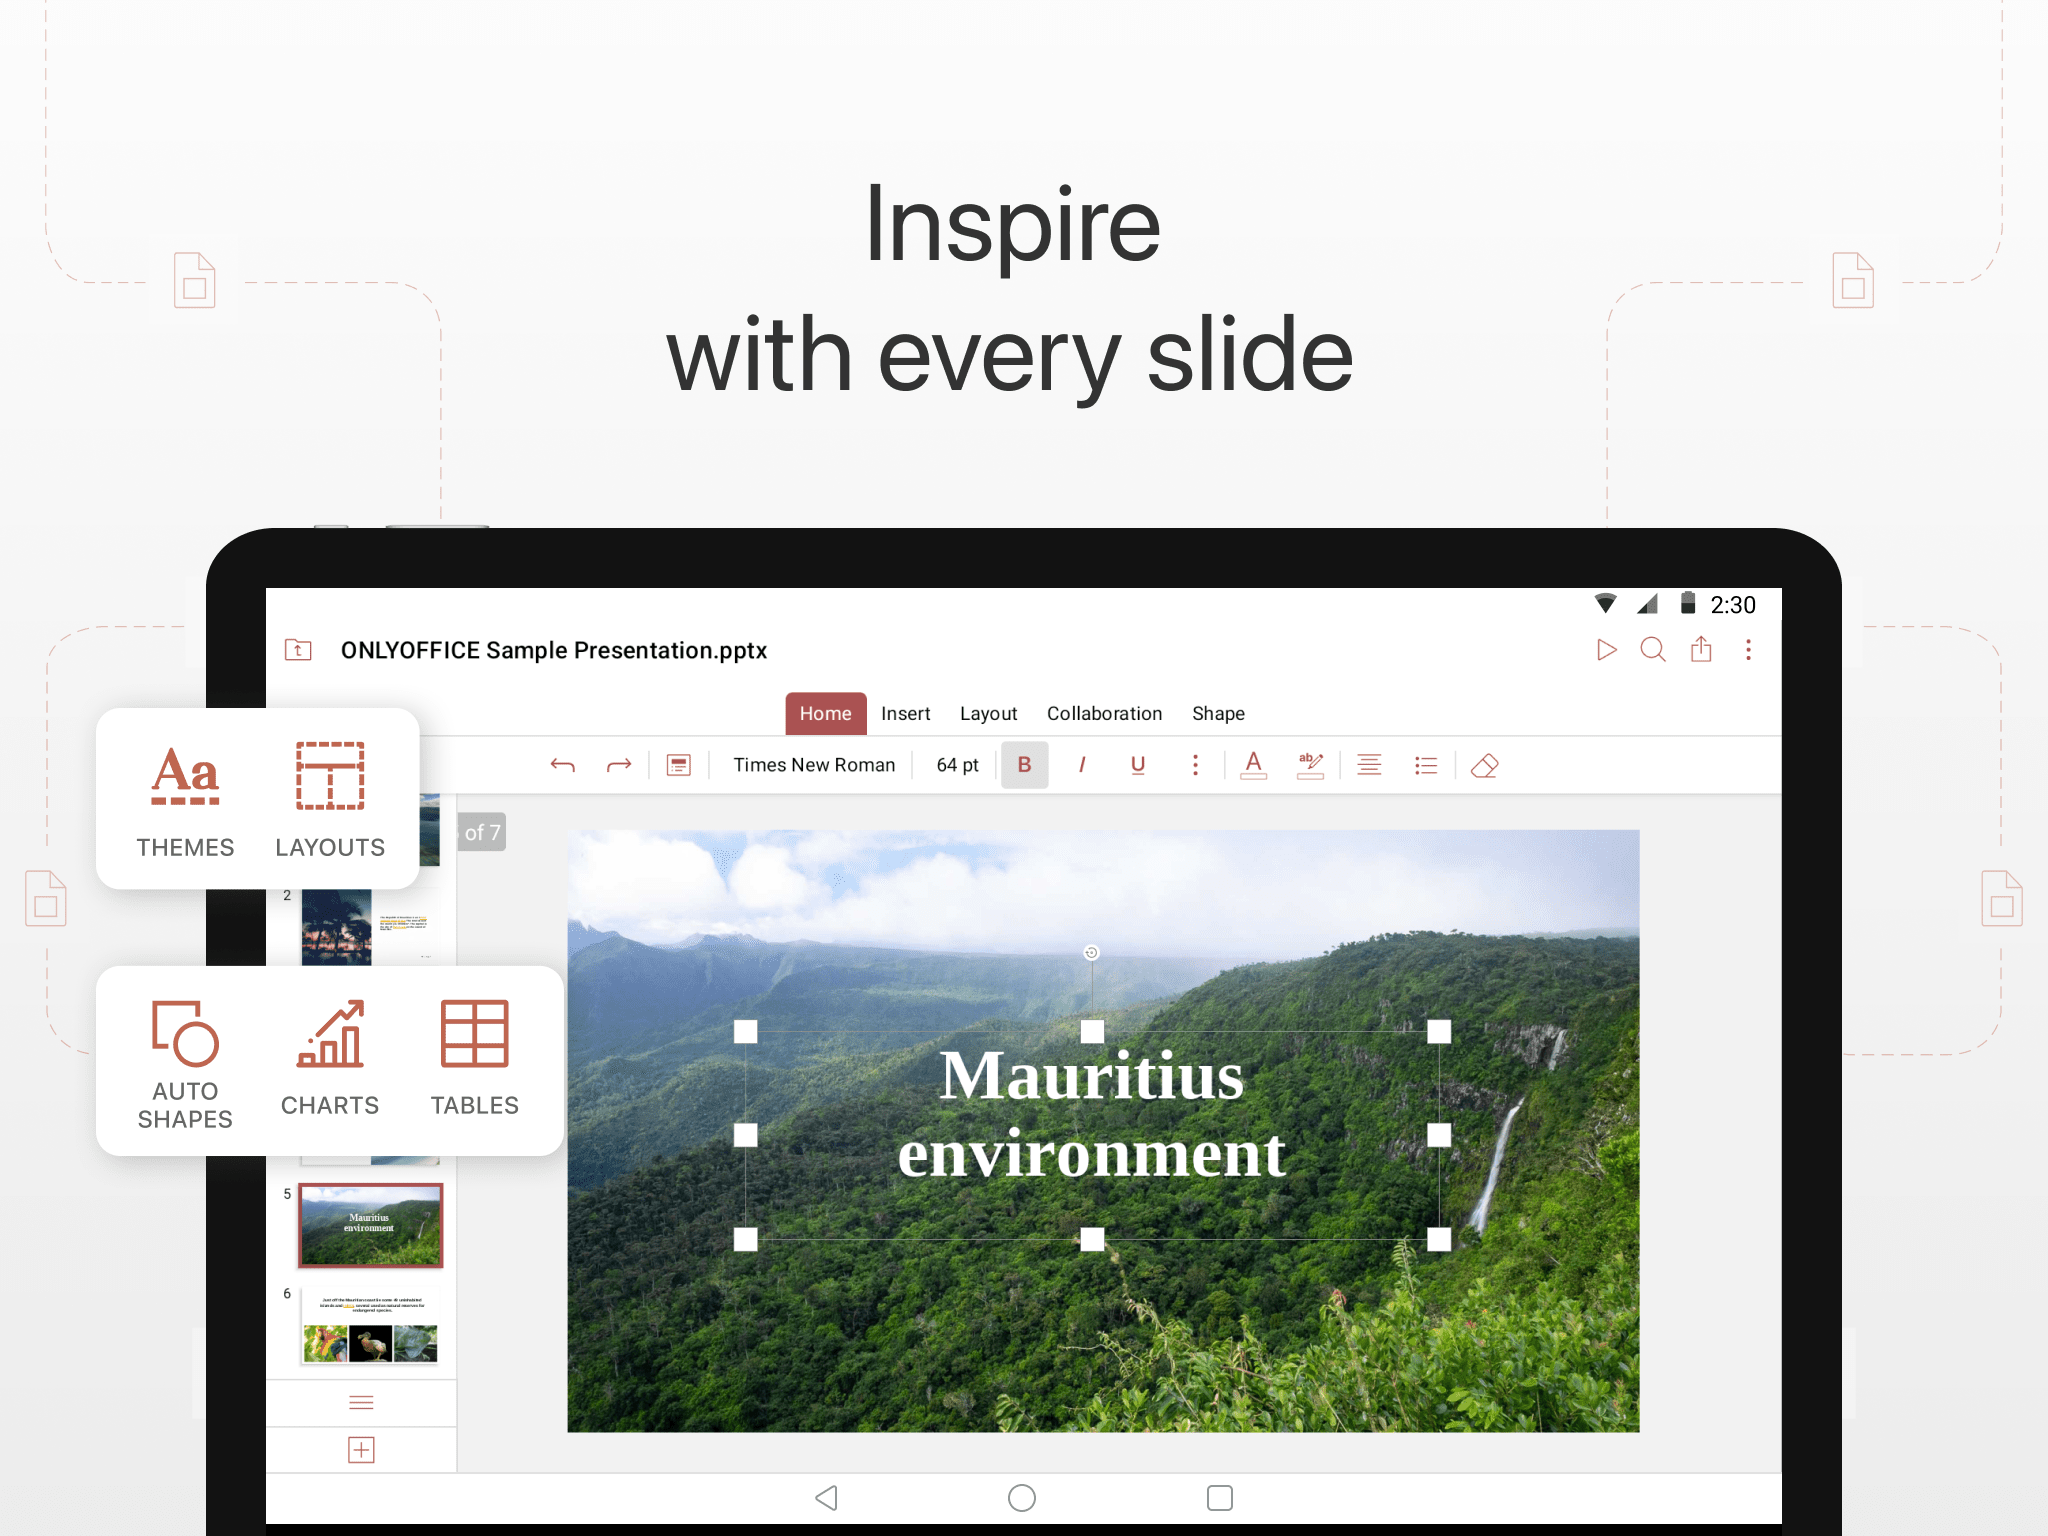The height and width of the screenshot is (1536, 2048).
Task: Open the slide layout toolbar icon
Action: click(x=679, y=765)
